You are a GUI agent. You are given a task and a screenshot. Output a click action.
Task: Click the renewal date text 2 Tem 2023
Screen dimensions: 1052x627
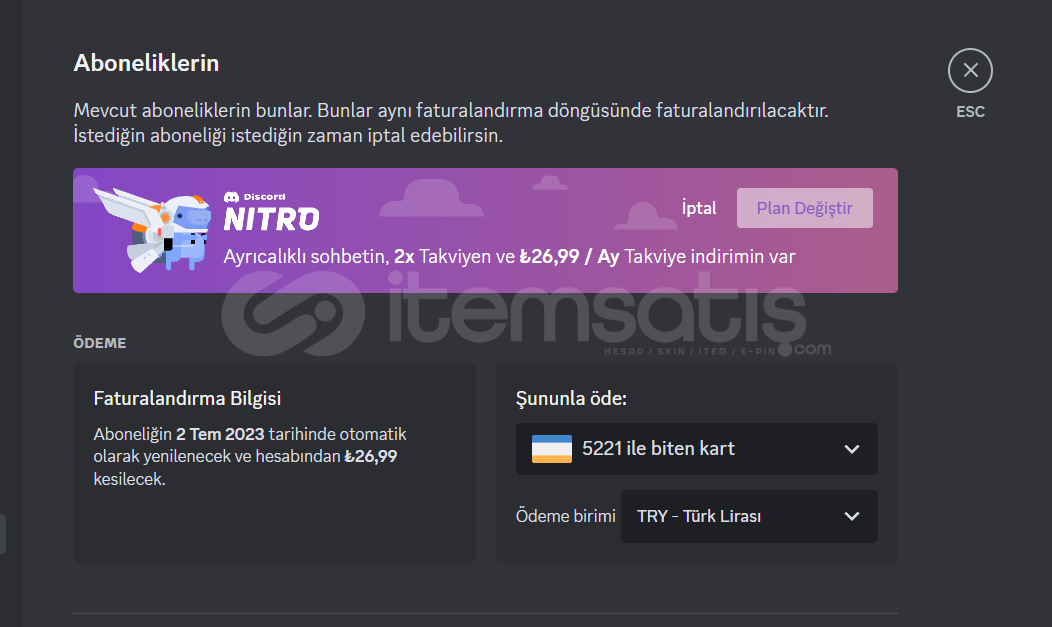[x=220, y=434]
